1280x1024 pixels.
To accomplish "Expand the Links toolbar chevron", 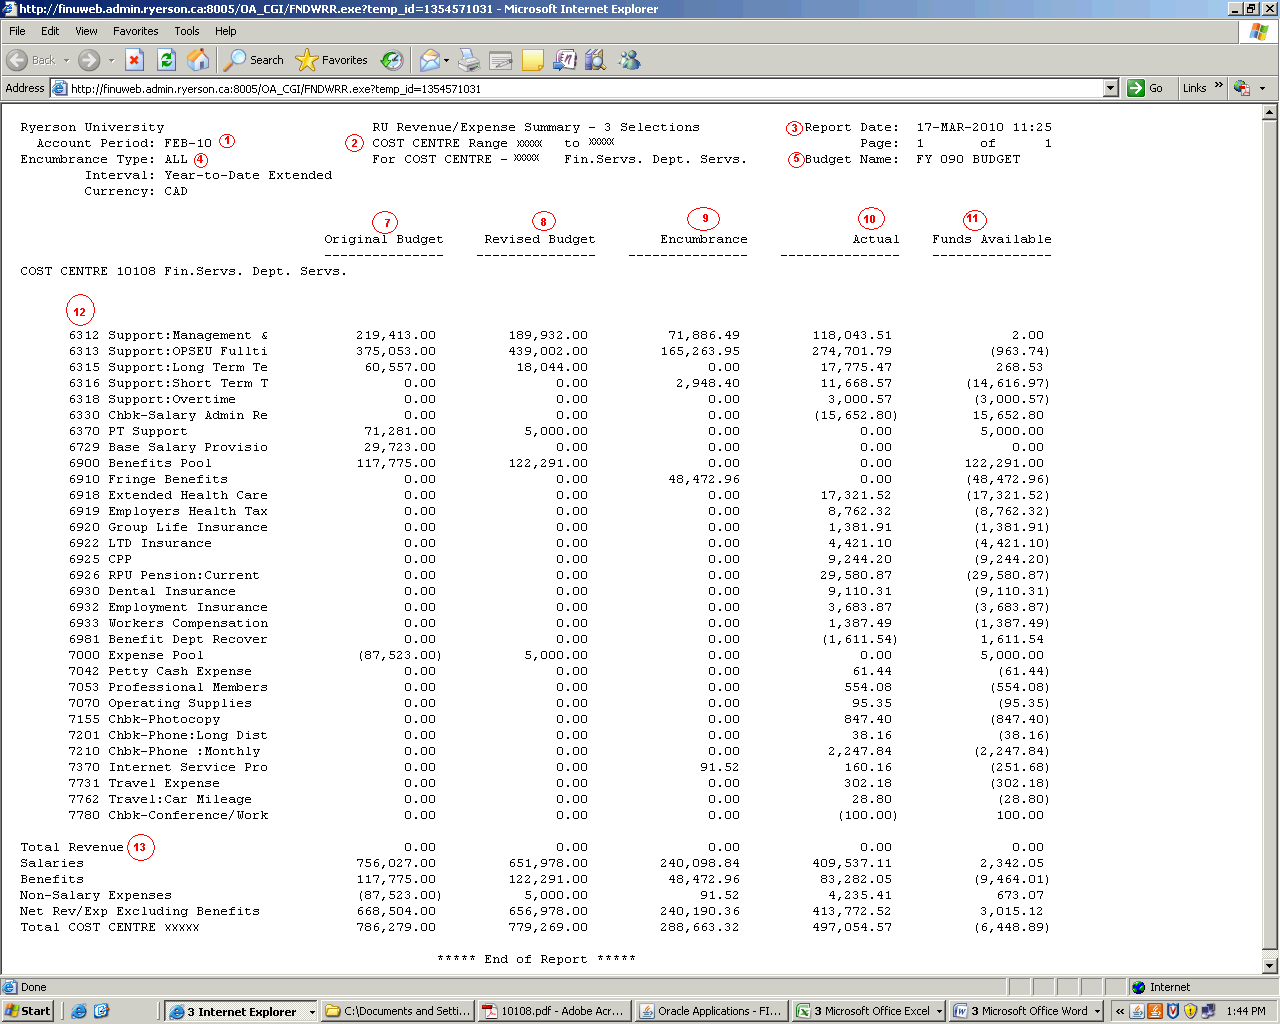I will (x=1218, y=87).
